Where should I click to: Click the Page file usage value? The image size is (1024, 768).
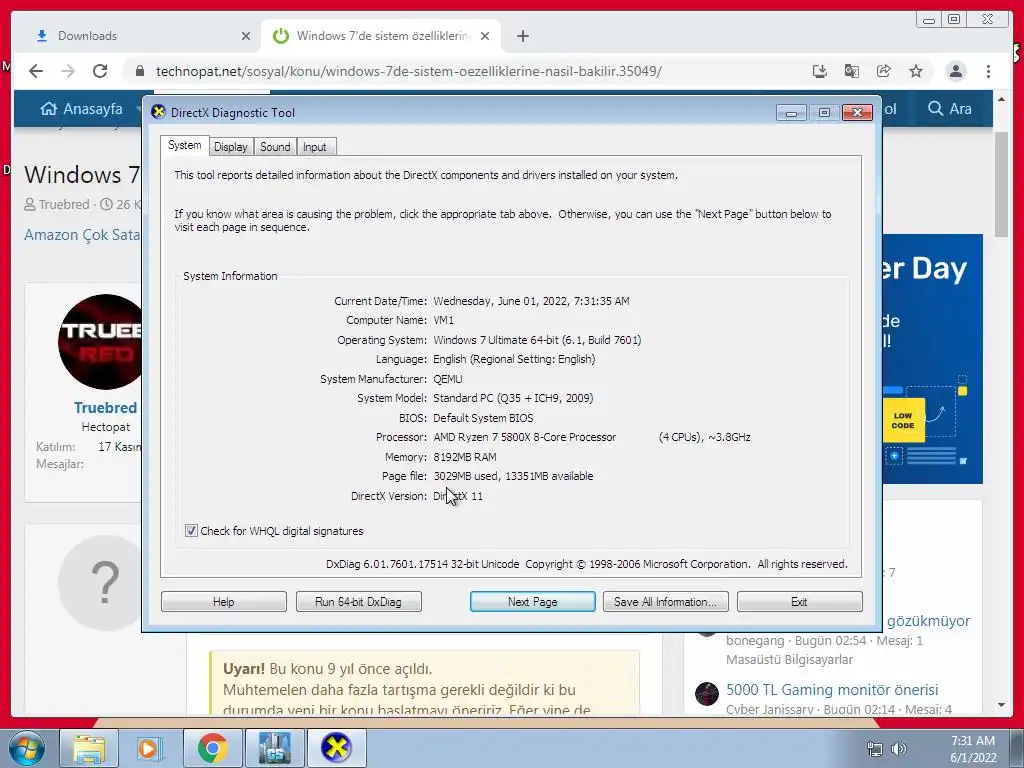(513, 476)
